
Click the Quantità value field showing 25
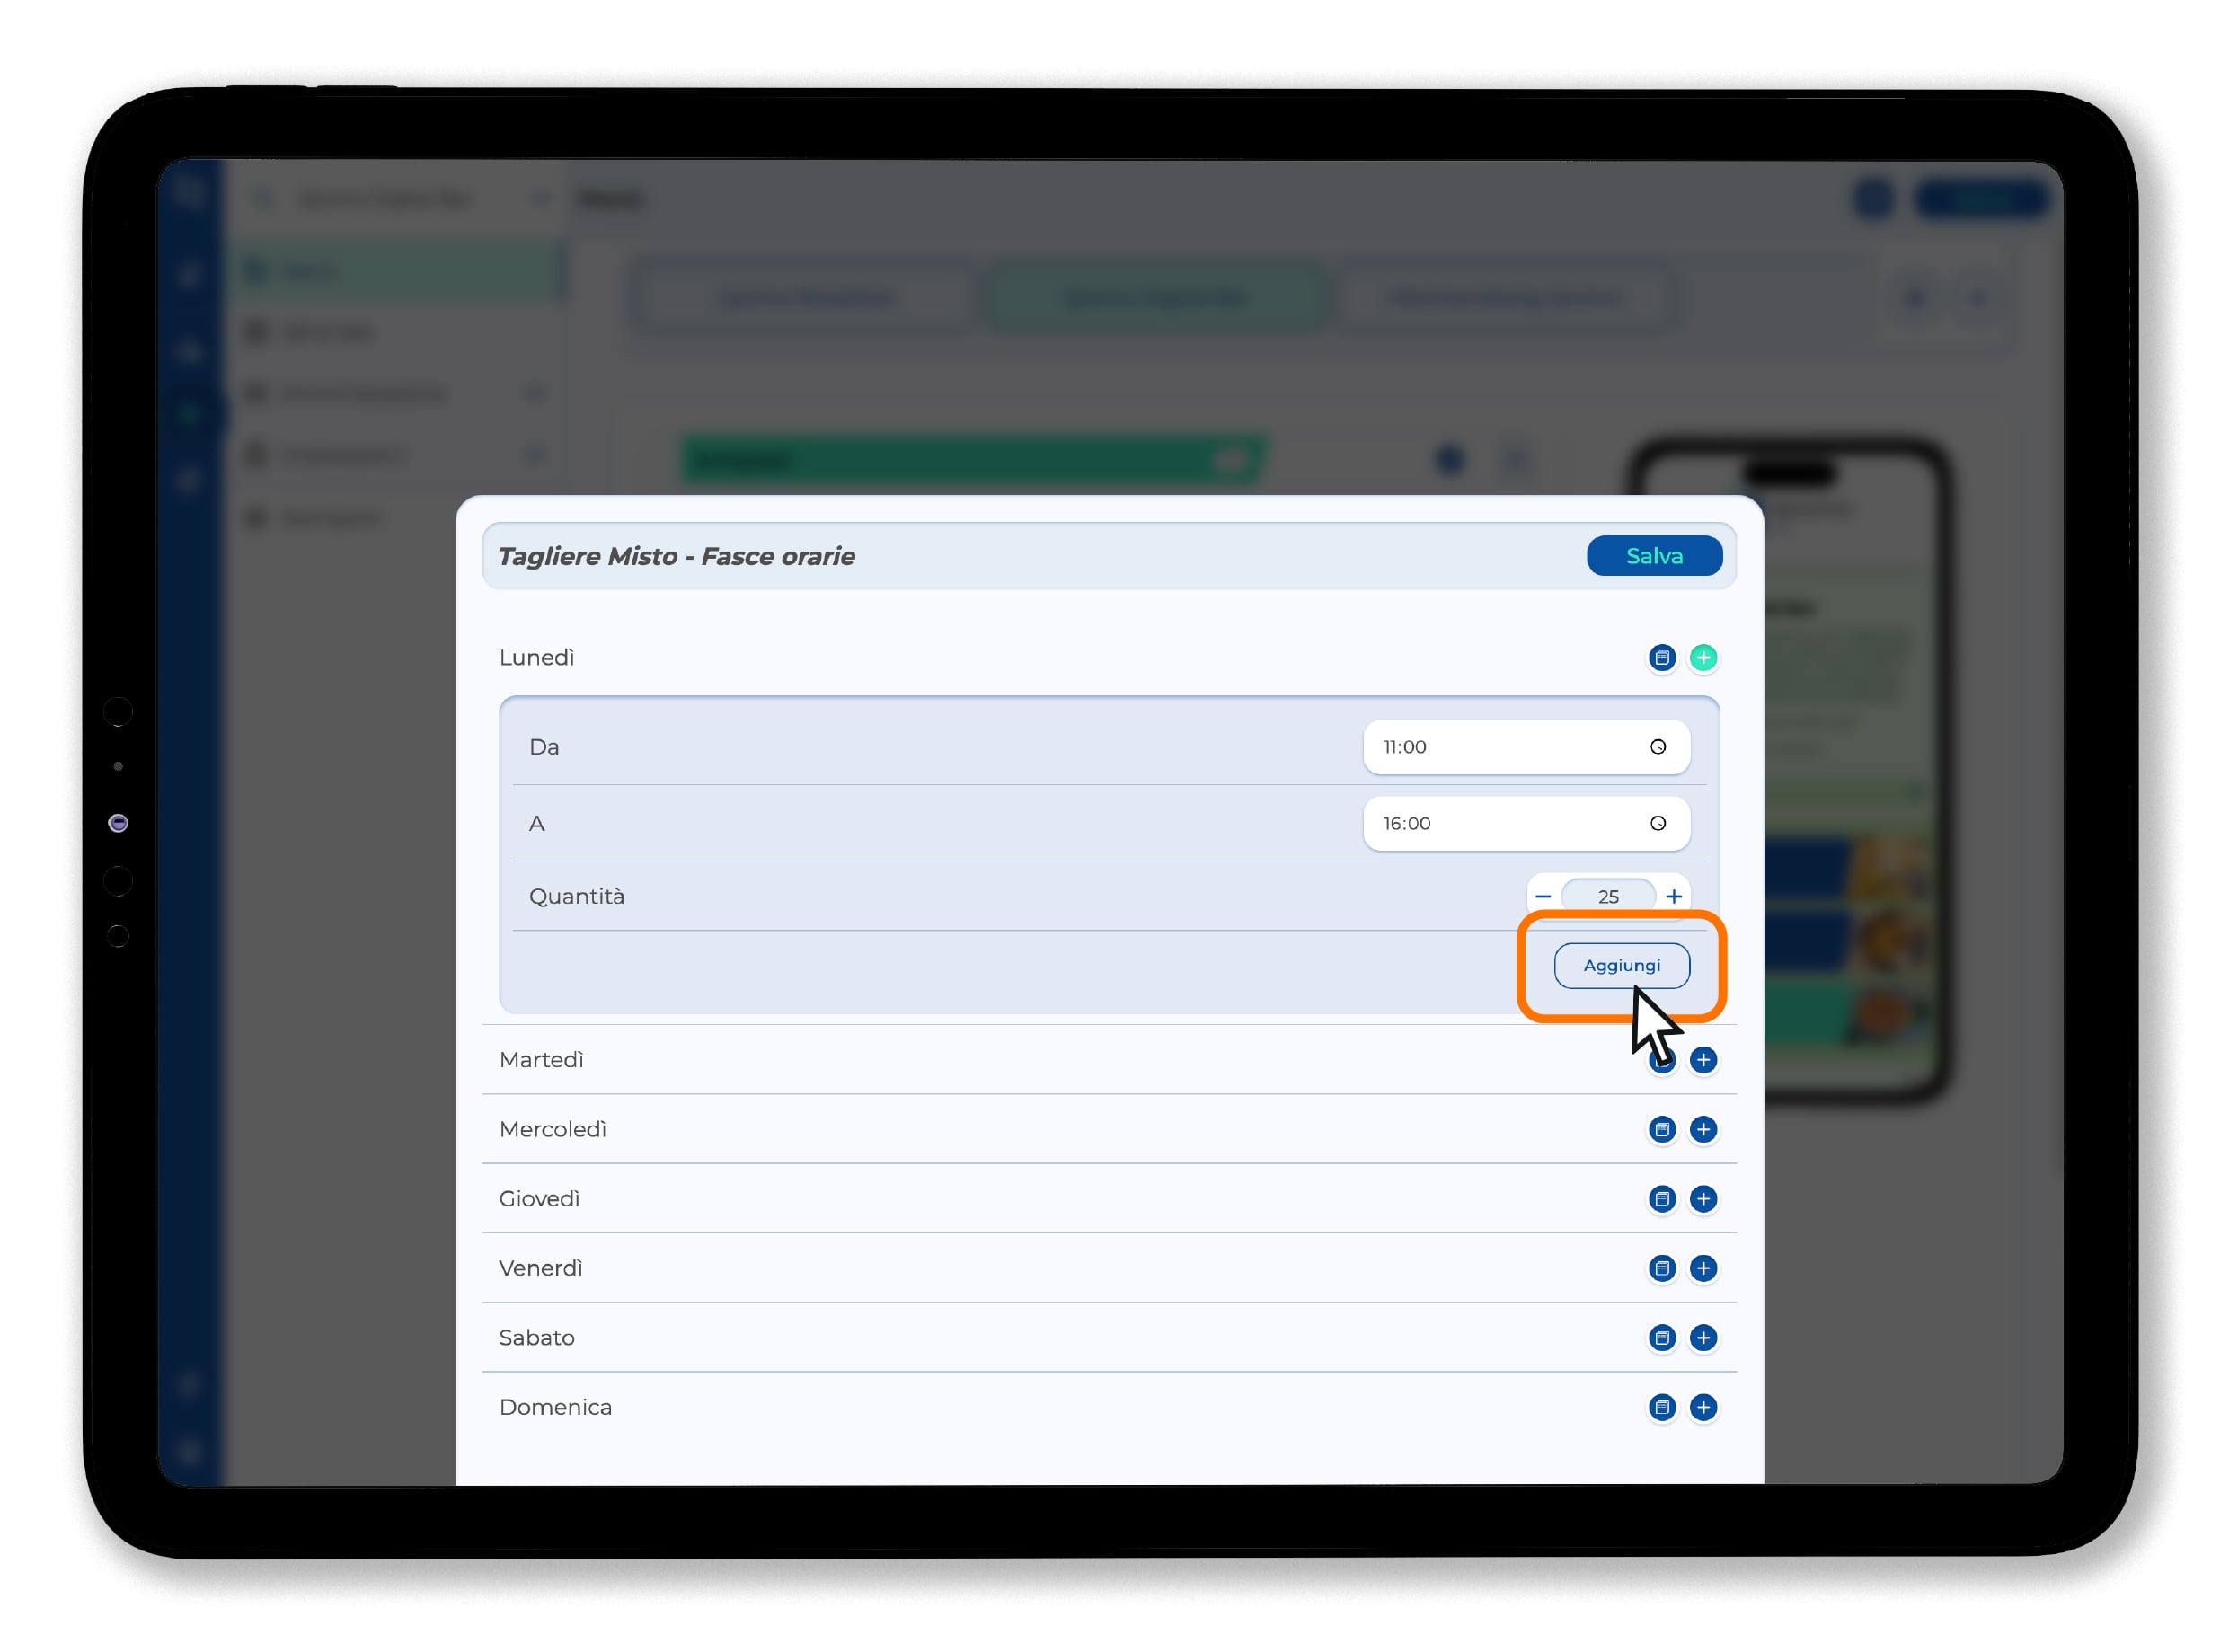pyautogui.click(x=1607, y=896)
